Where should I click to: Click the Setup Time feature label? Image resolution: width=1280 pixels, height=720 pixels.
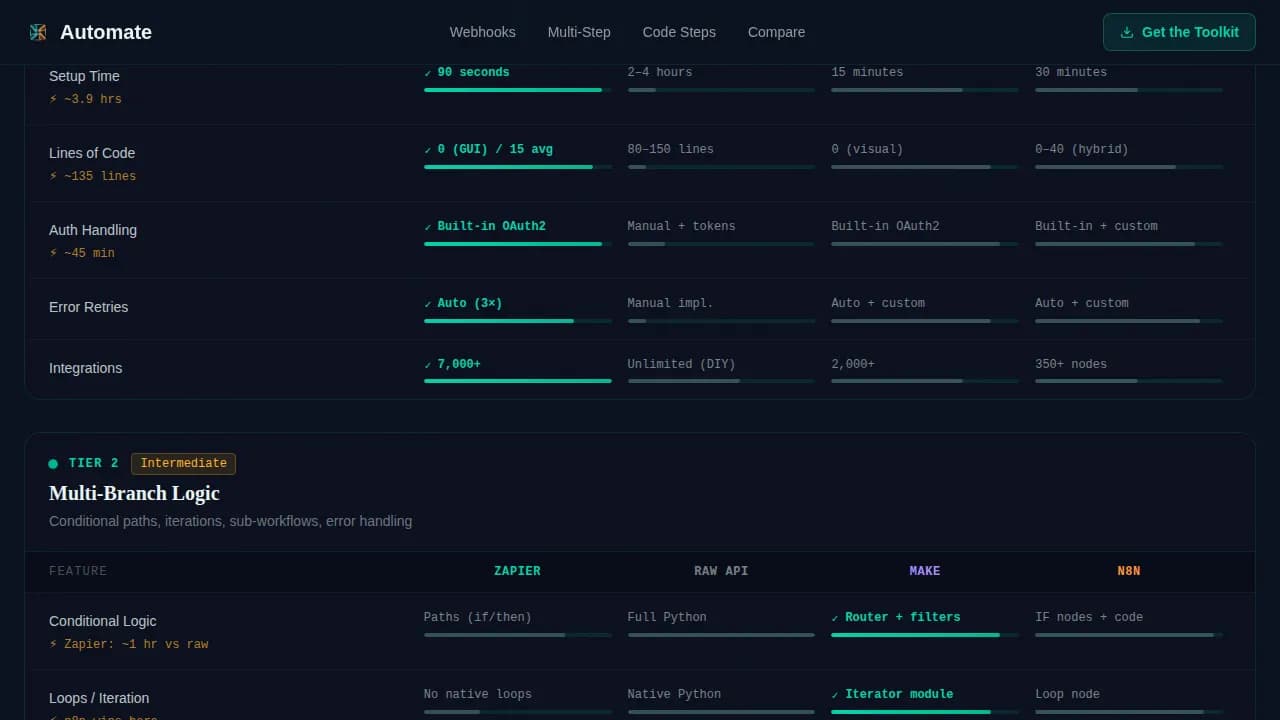[84, 76]
